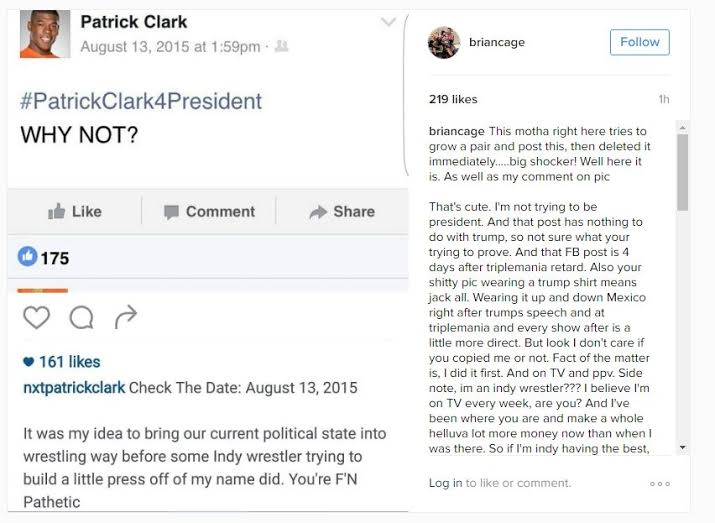
Task: Click the Facebook Share button
Action: point(342,212)
